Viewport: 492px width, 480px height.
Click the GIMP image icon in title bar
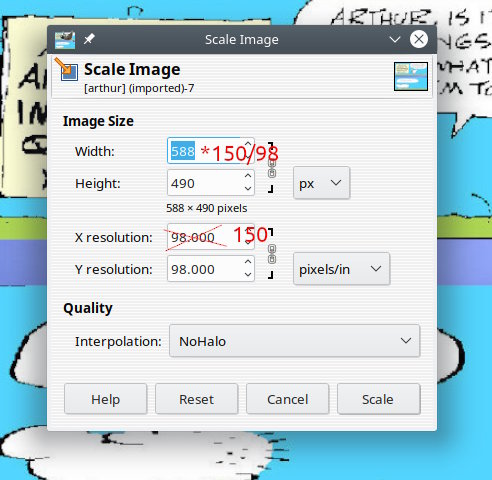(65, 40)
